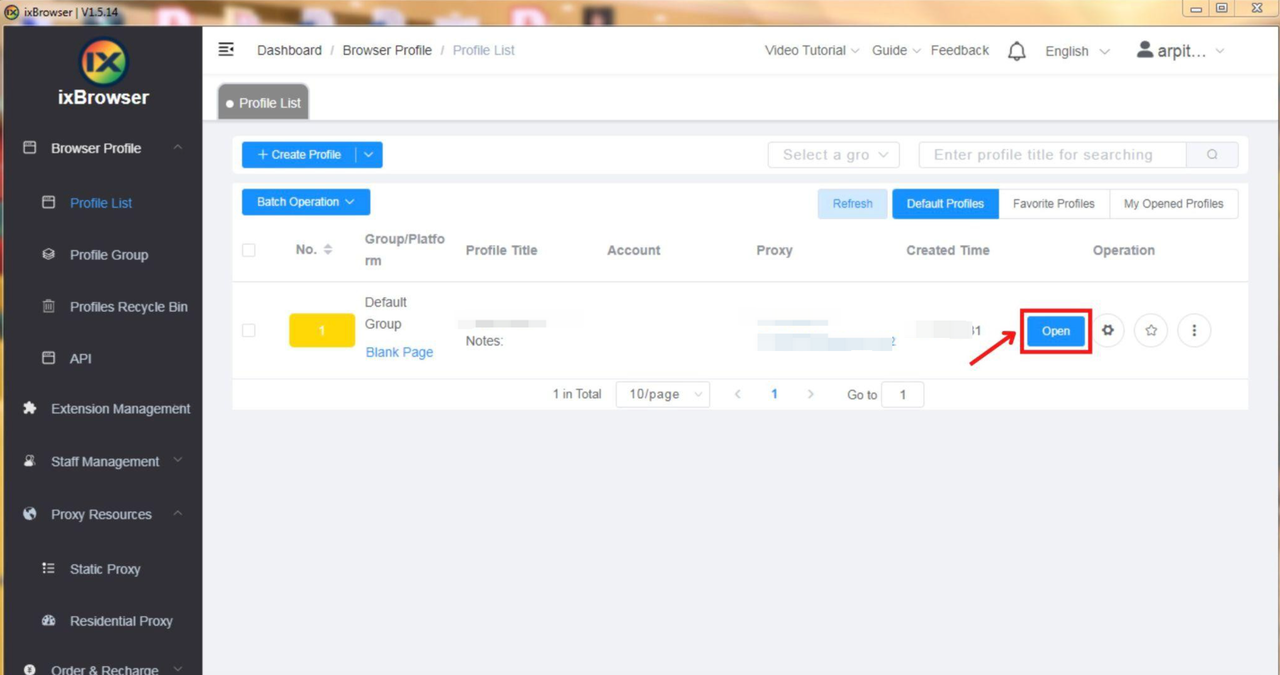
Task: Select page number 1 in pagination
Action: (774, 394)
